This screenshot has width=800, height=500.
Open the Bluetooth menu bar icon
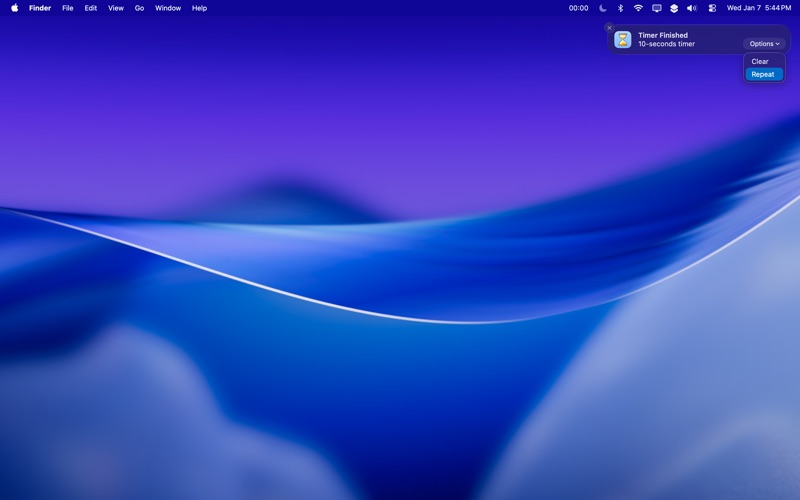point(620,8)
